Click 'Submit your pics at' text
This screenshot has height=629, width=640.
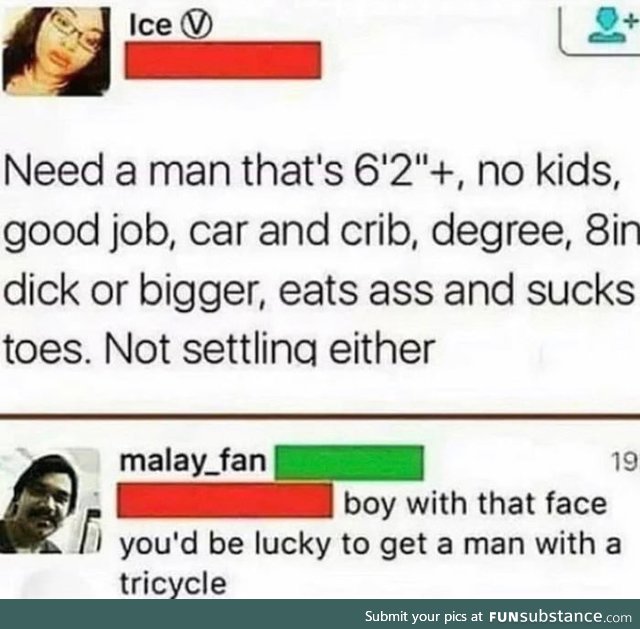tap(424, 616)
